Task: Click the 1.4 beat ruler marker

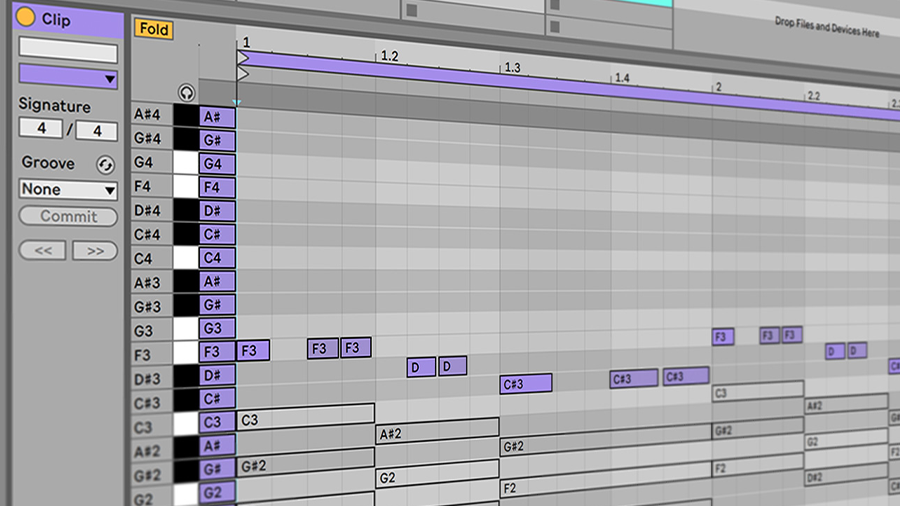Action: pos(622,77)
